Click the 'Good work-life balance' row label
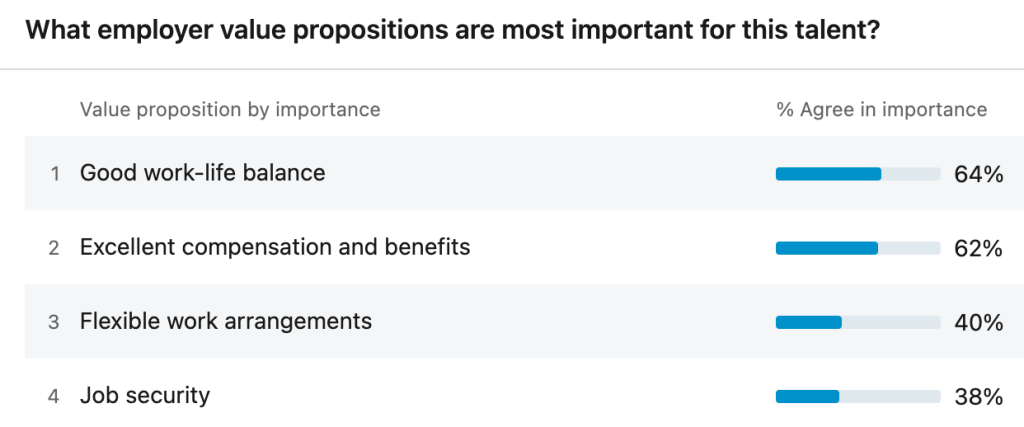Screen dimensions: 1024x427 [x=203, y=173]
